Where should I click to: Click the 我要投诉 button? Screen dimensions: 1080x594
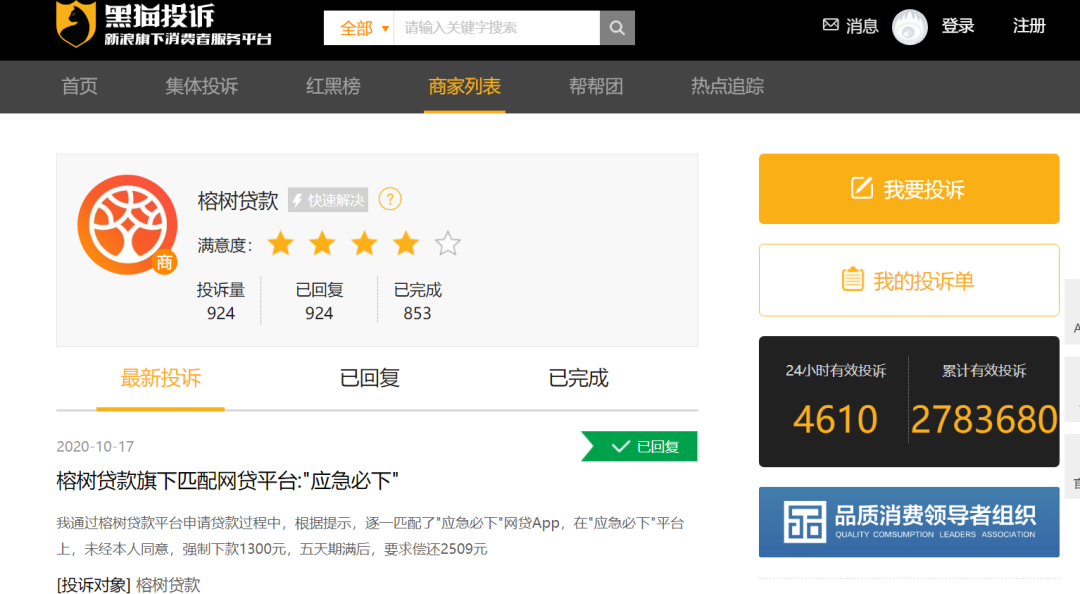pyautogui.click(x=909, y=188)
